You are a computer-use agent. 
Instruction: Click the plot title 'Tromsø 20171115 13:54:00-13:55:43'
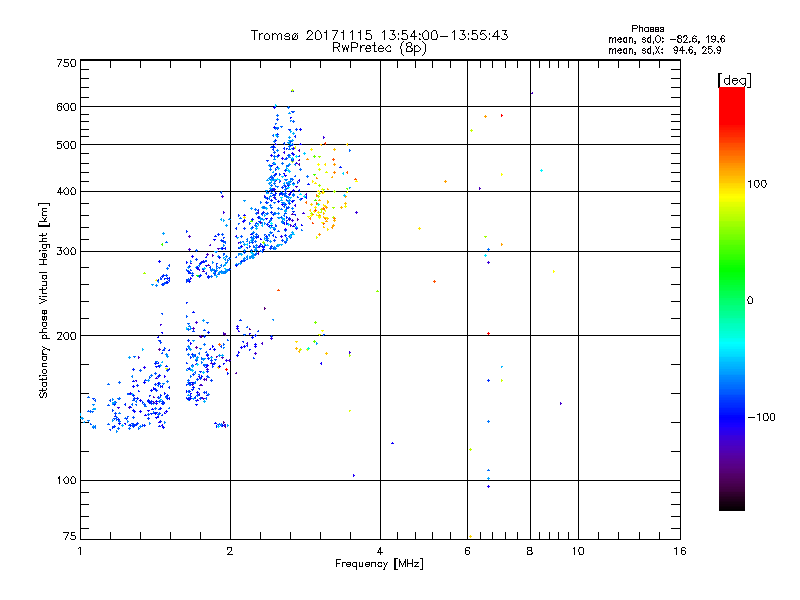pyautogui.click(x=379, y=35)
